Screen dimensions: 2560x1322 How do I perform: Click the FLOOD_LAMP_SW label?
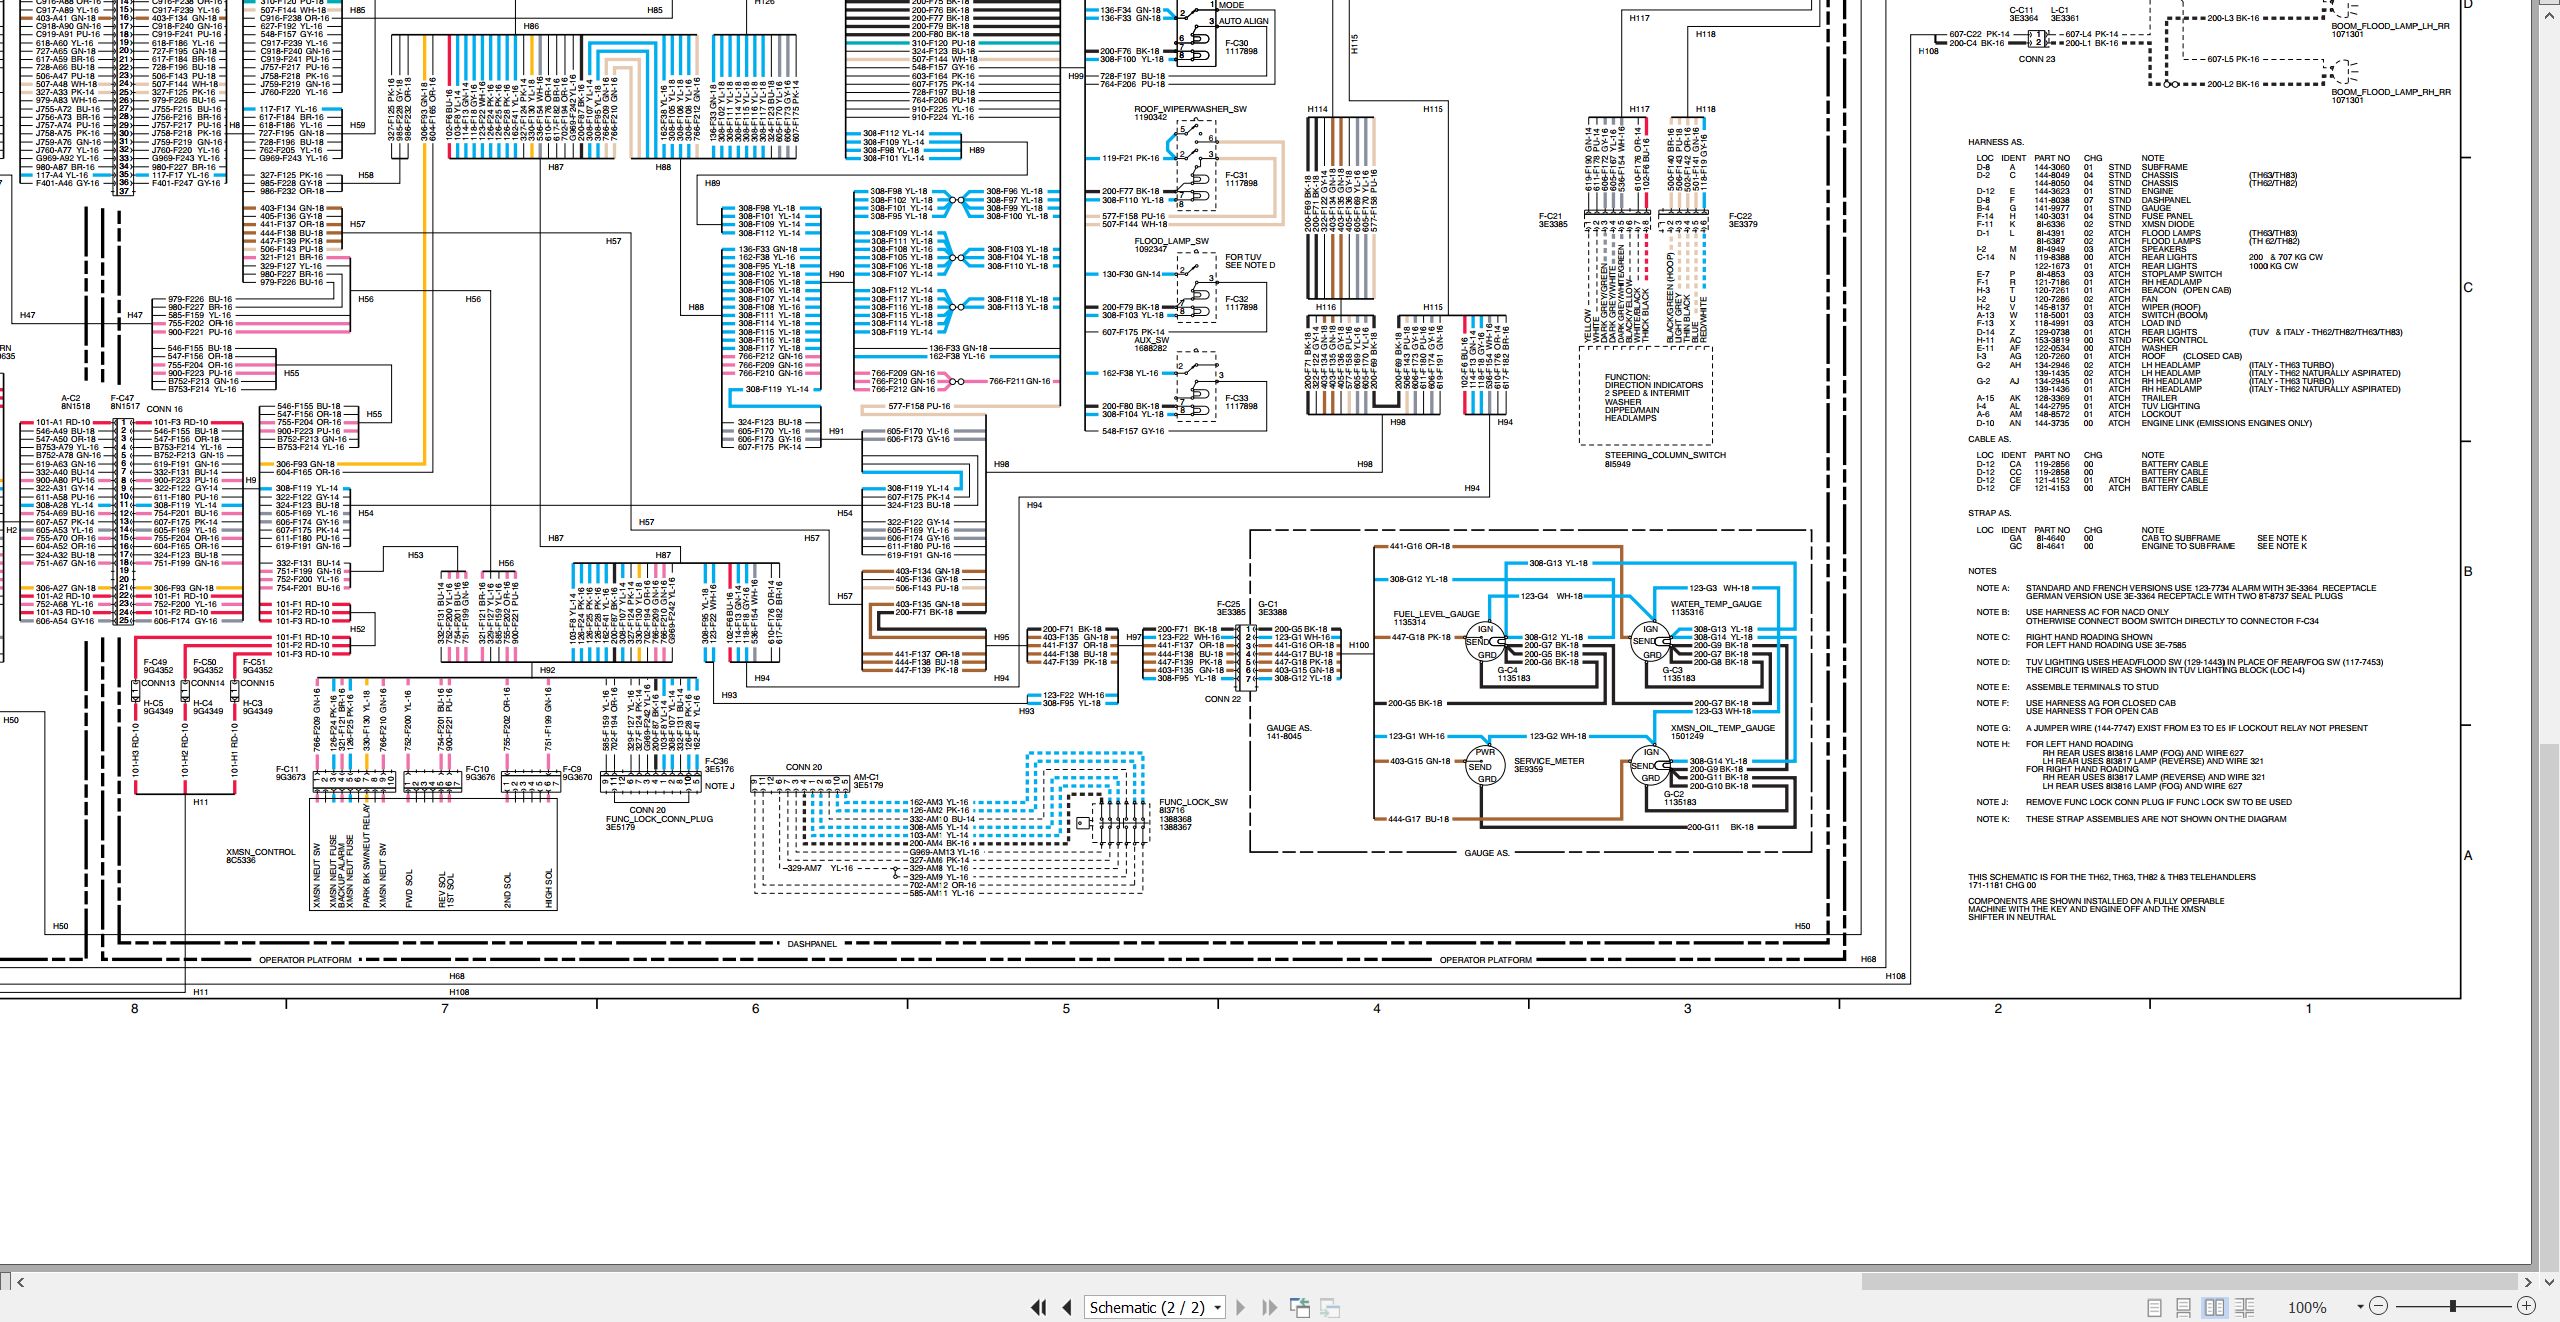[1171, 241]
